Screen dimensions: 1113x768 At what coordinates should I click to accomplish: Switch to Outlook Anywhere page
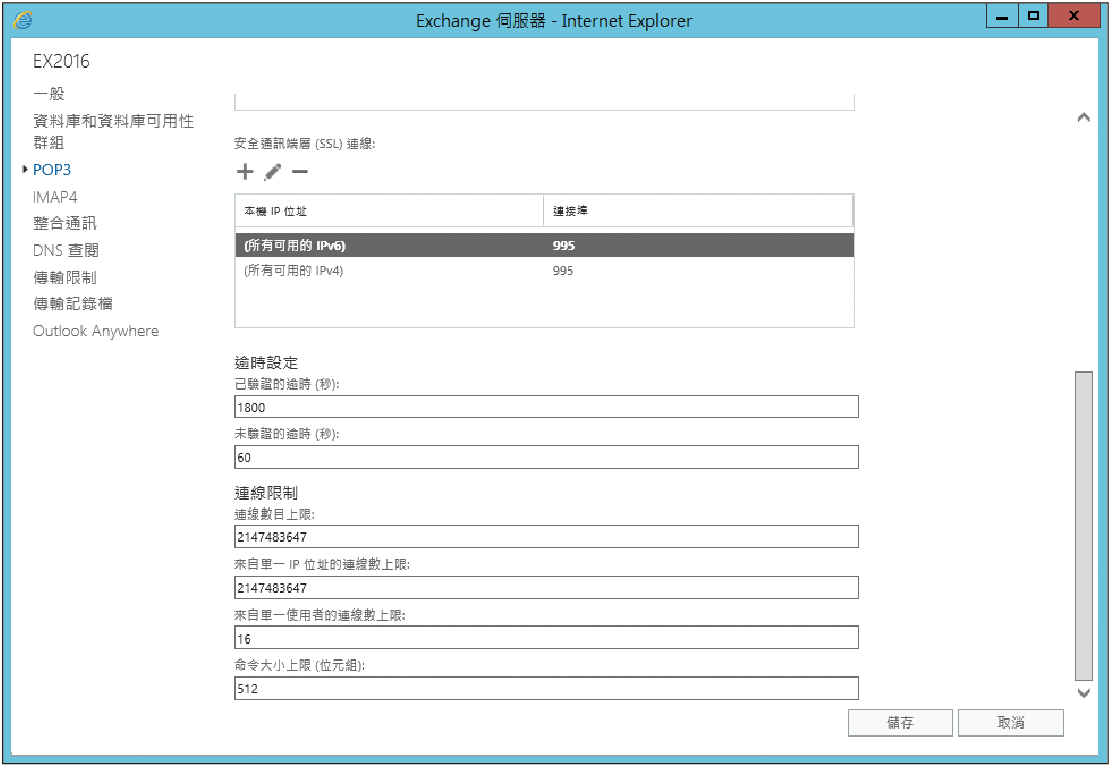coord(96,331)
